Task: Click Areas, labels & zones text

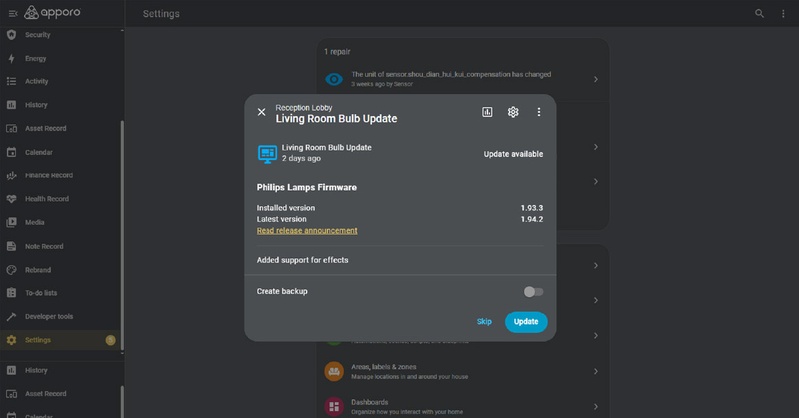Action: 383,367
